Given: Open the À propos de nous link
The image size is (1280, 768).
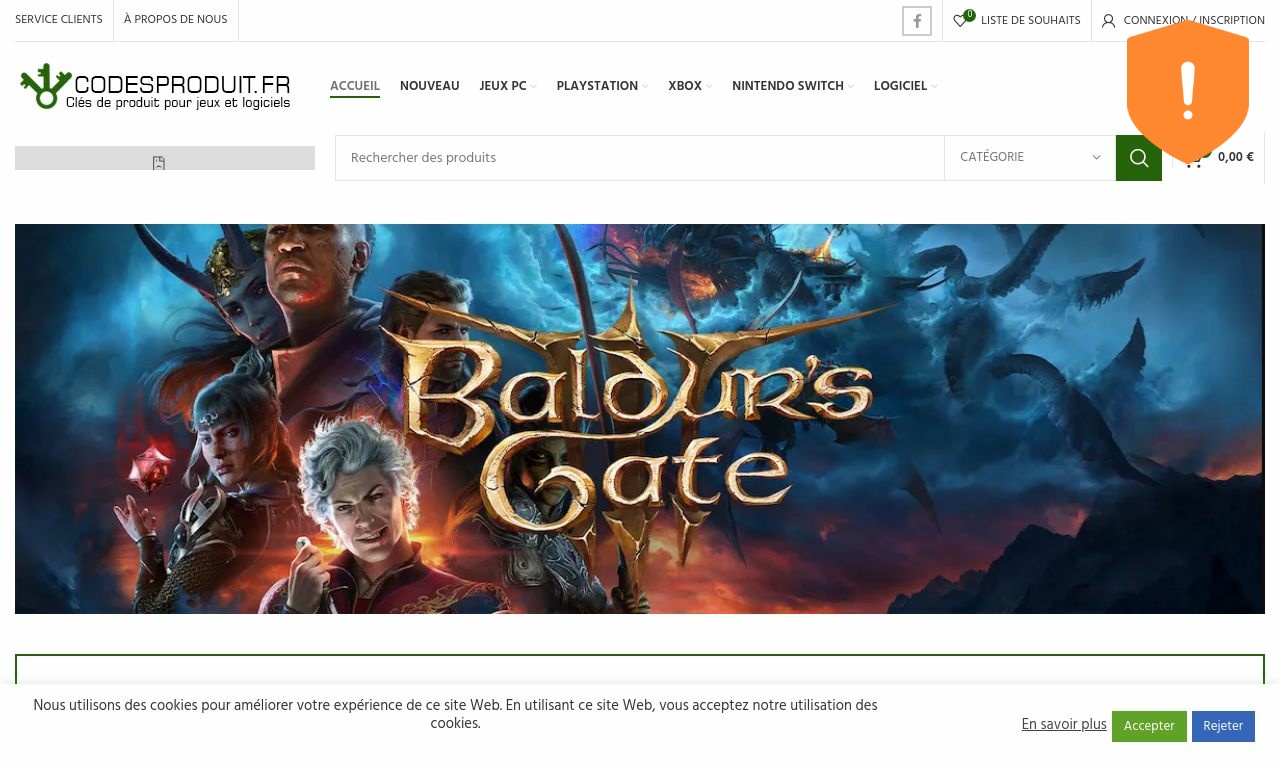Looking at the screenshot, I should pos(176,20).
